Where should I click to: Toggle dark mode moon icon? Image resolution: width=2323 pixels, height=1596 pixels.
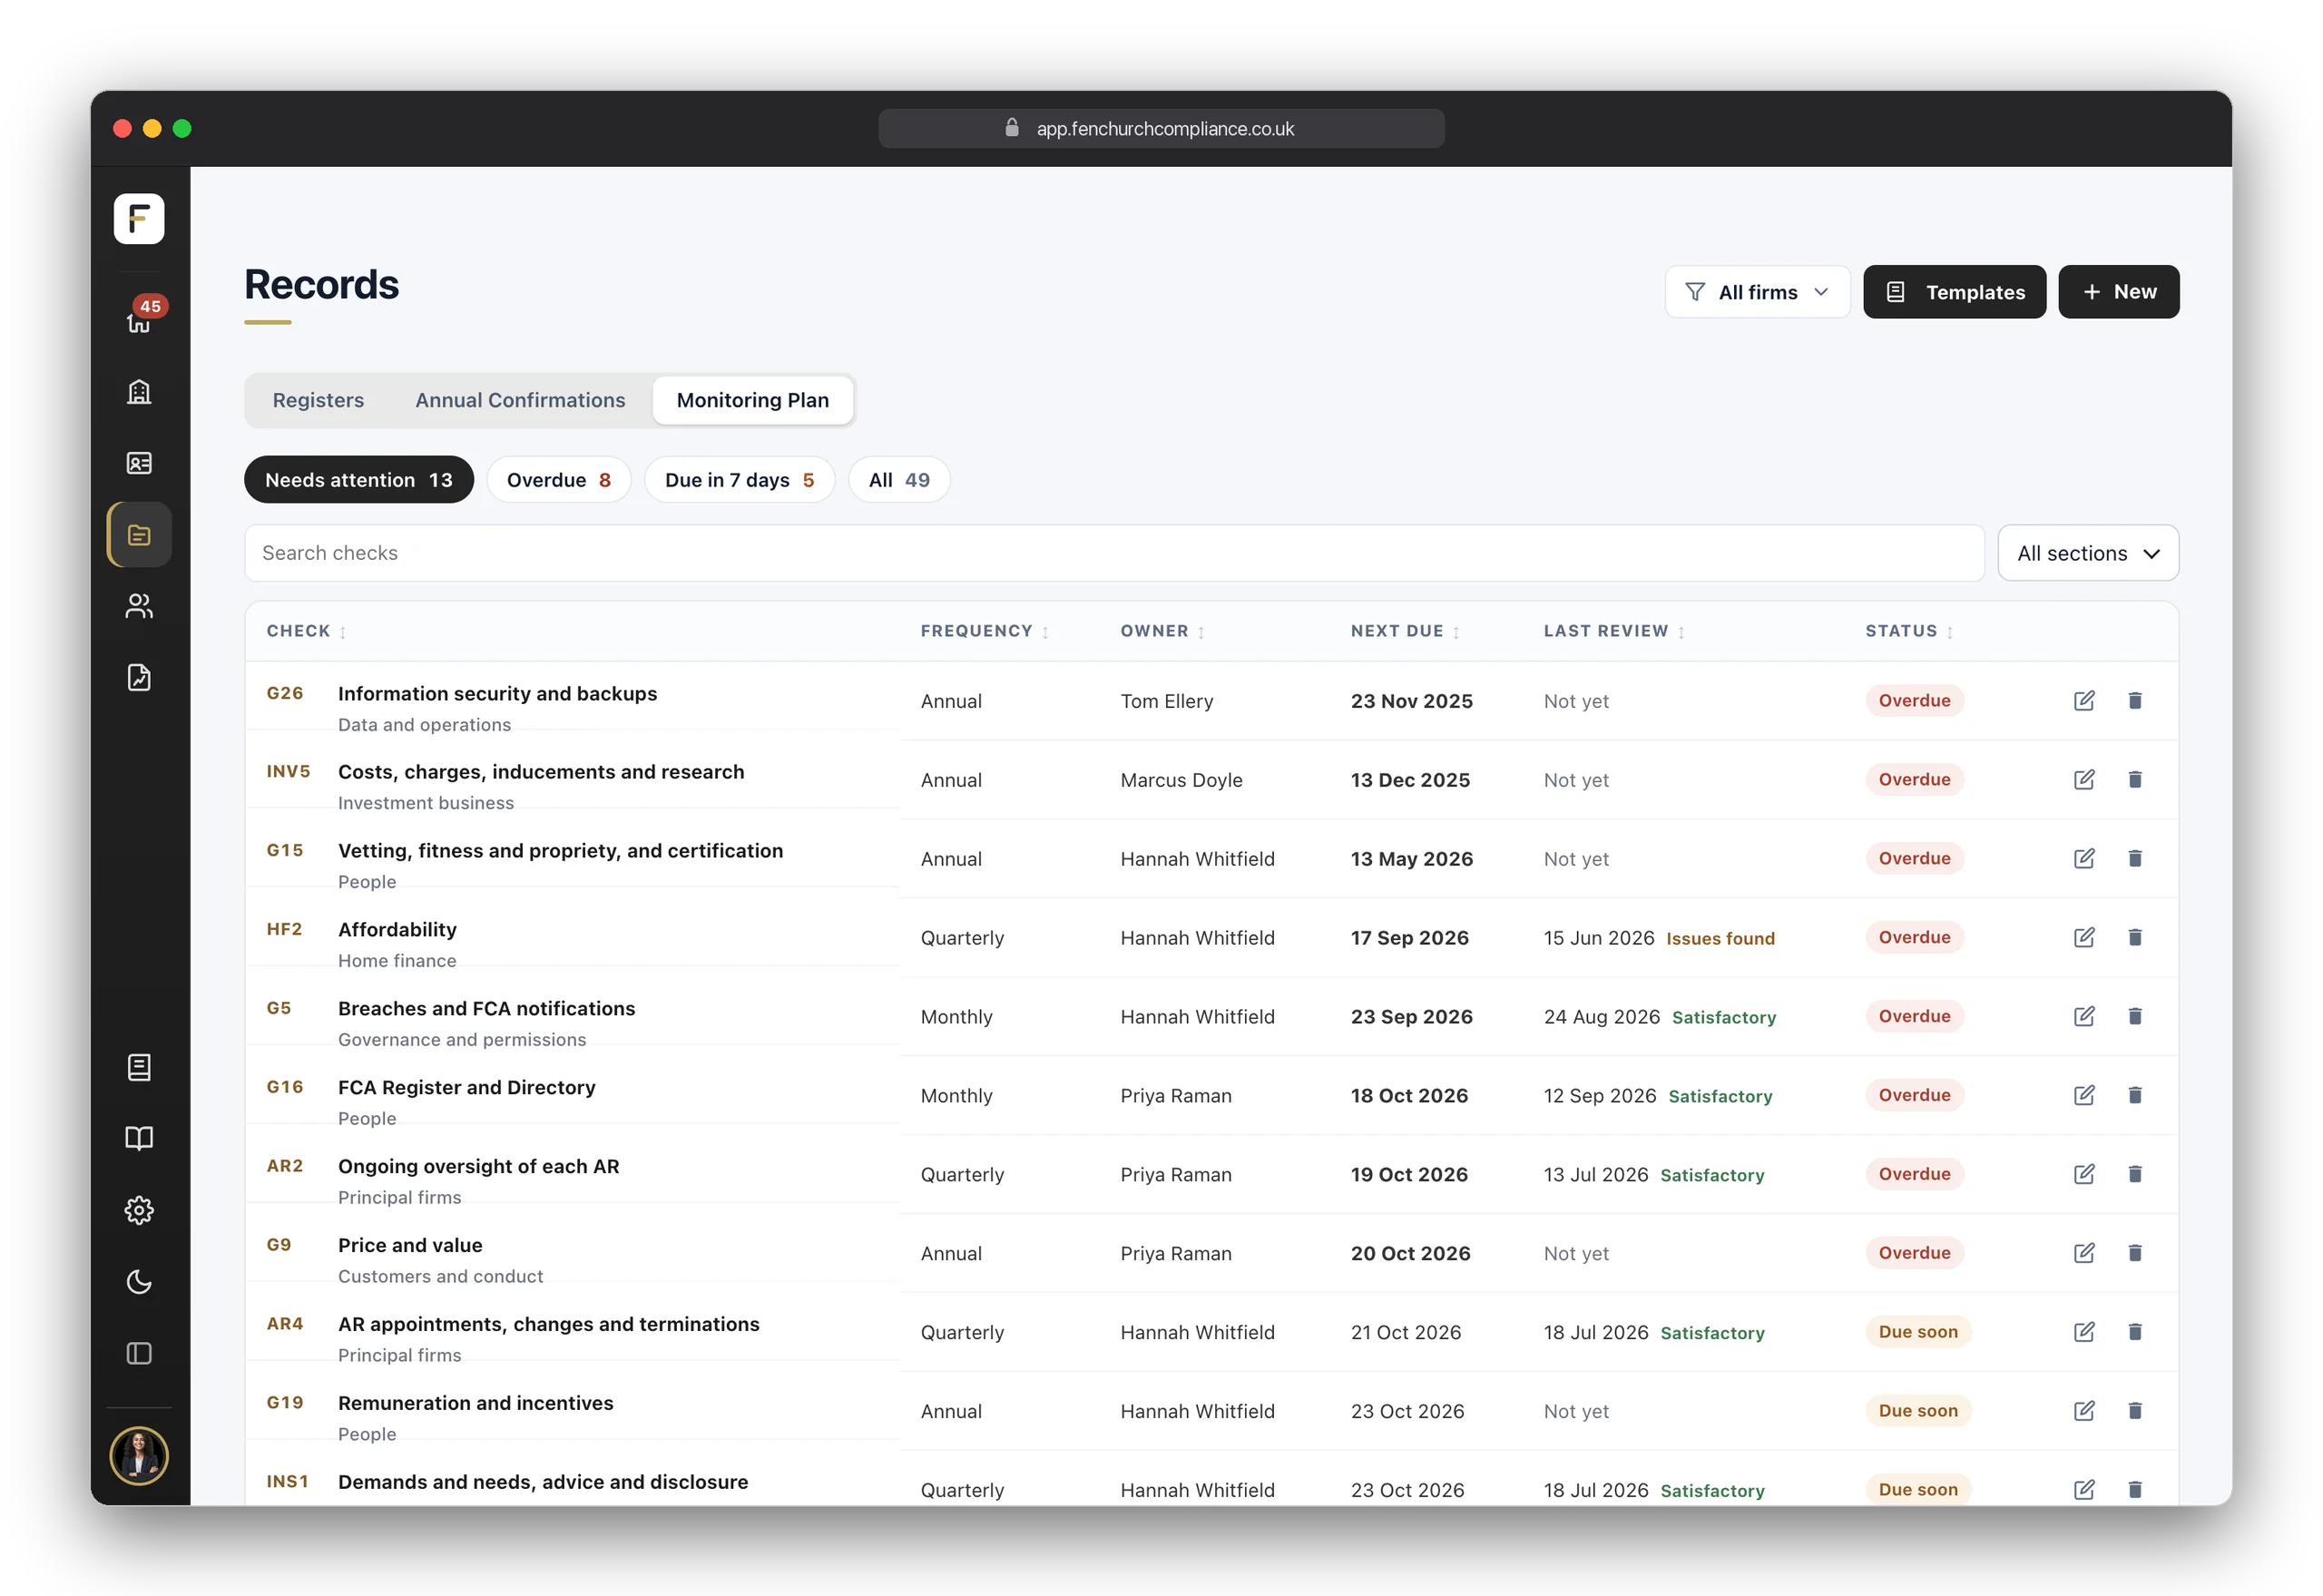click(139, 1282)
